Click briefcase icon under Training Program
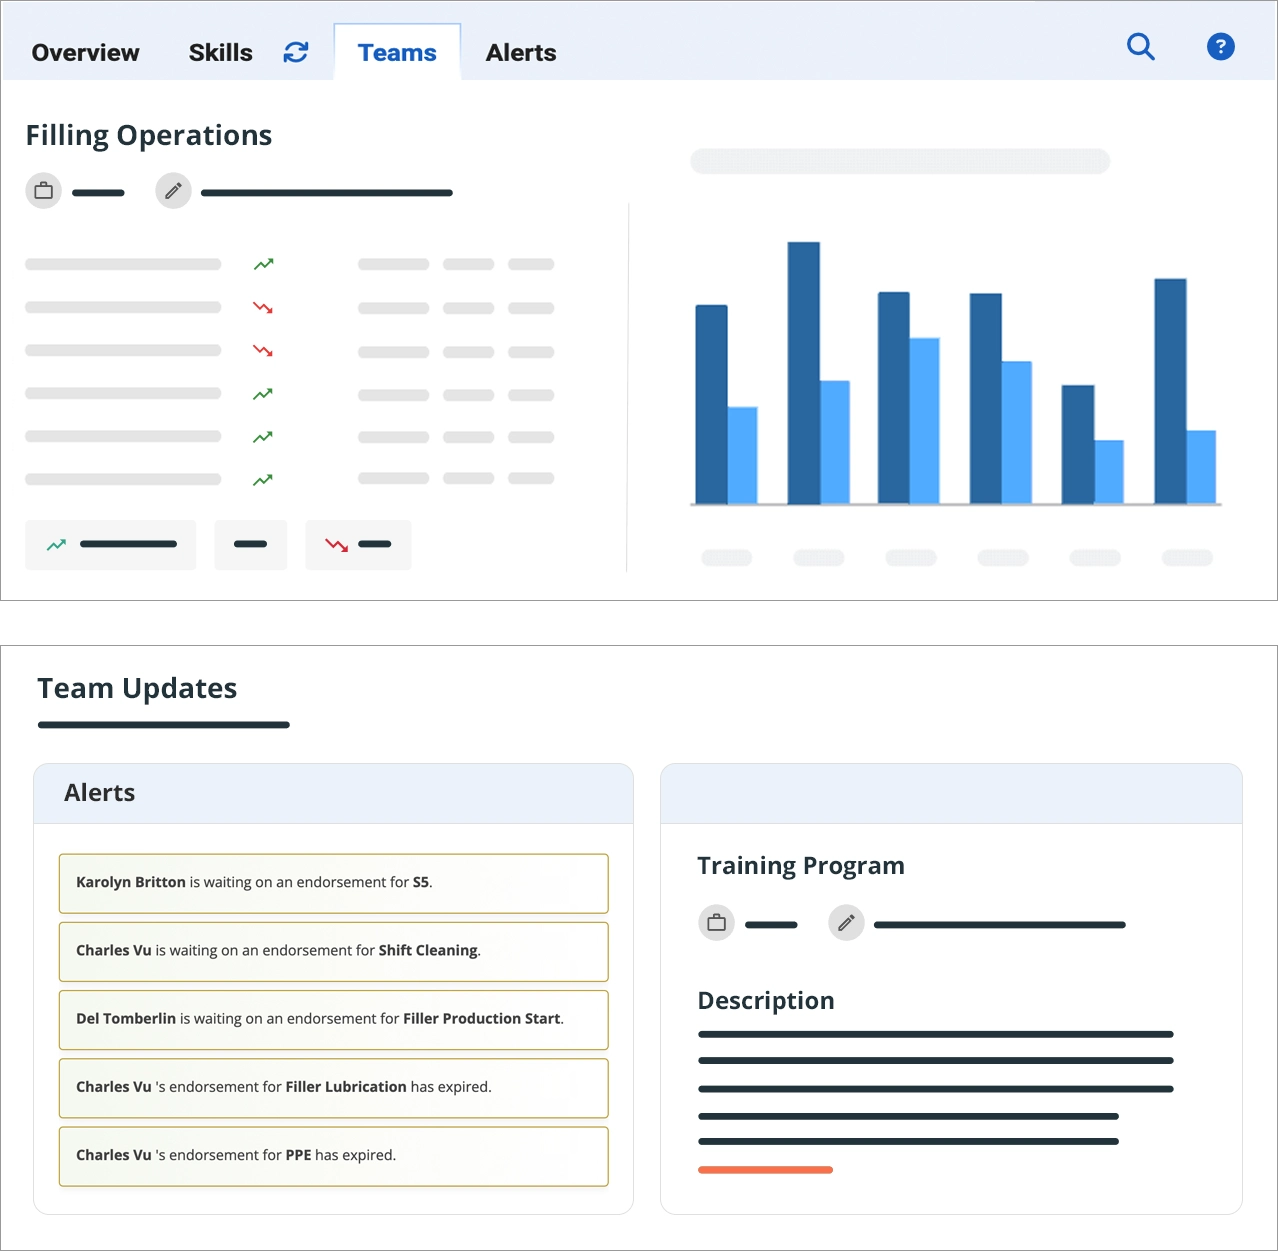This screenshot has width=1278, height=1251. (x=716, y=923)
